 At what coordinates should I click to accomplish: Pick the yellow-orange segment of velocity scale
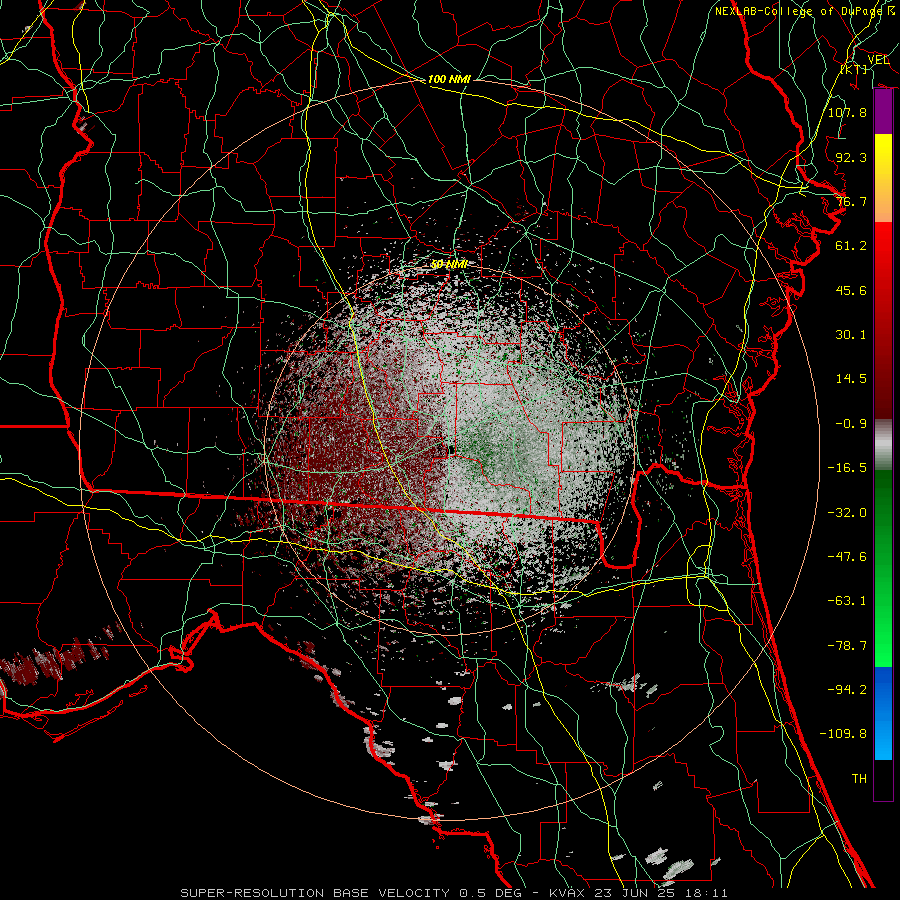tap(883, 178)
